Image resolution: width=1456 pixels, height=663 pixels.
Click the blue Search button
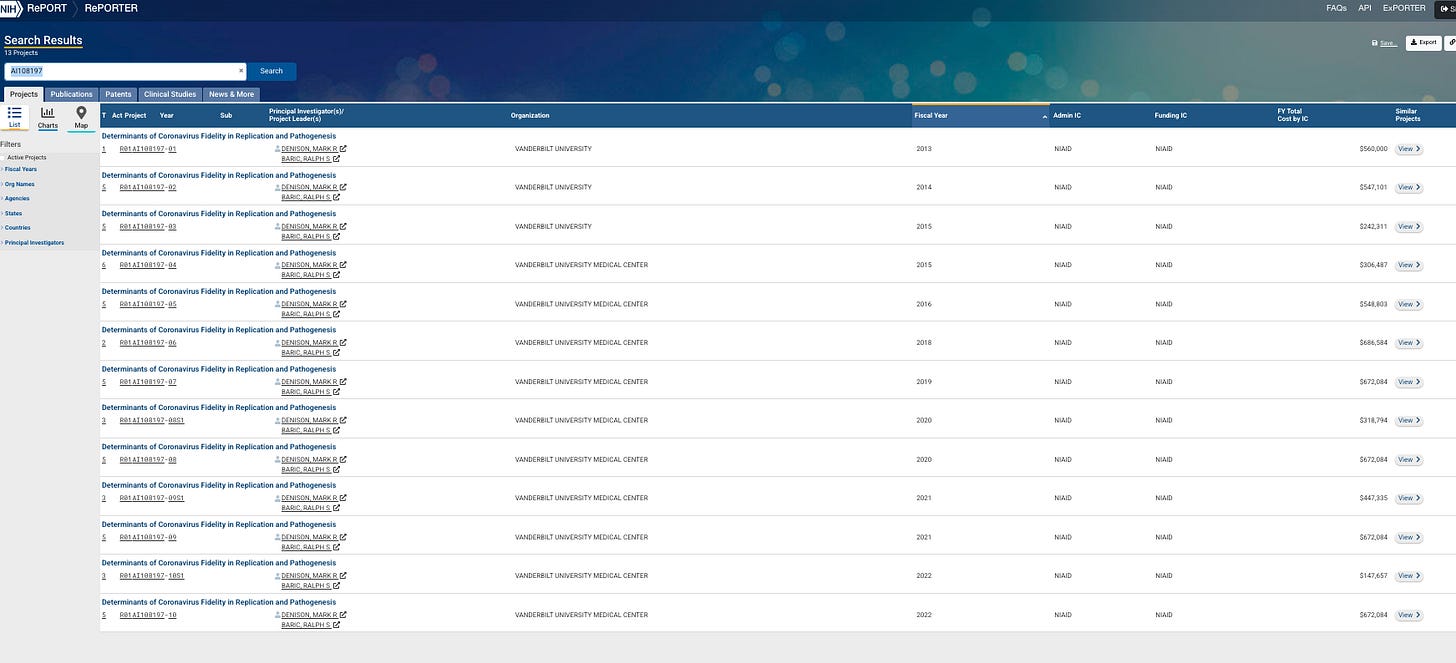[x=271, y=71]
